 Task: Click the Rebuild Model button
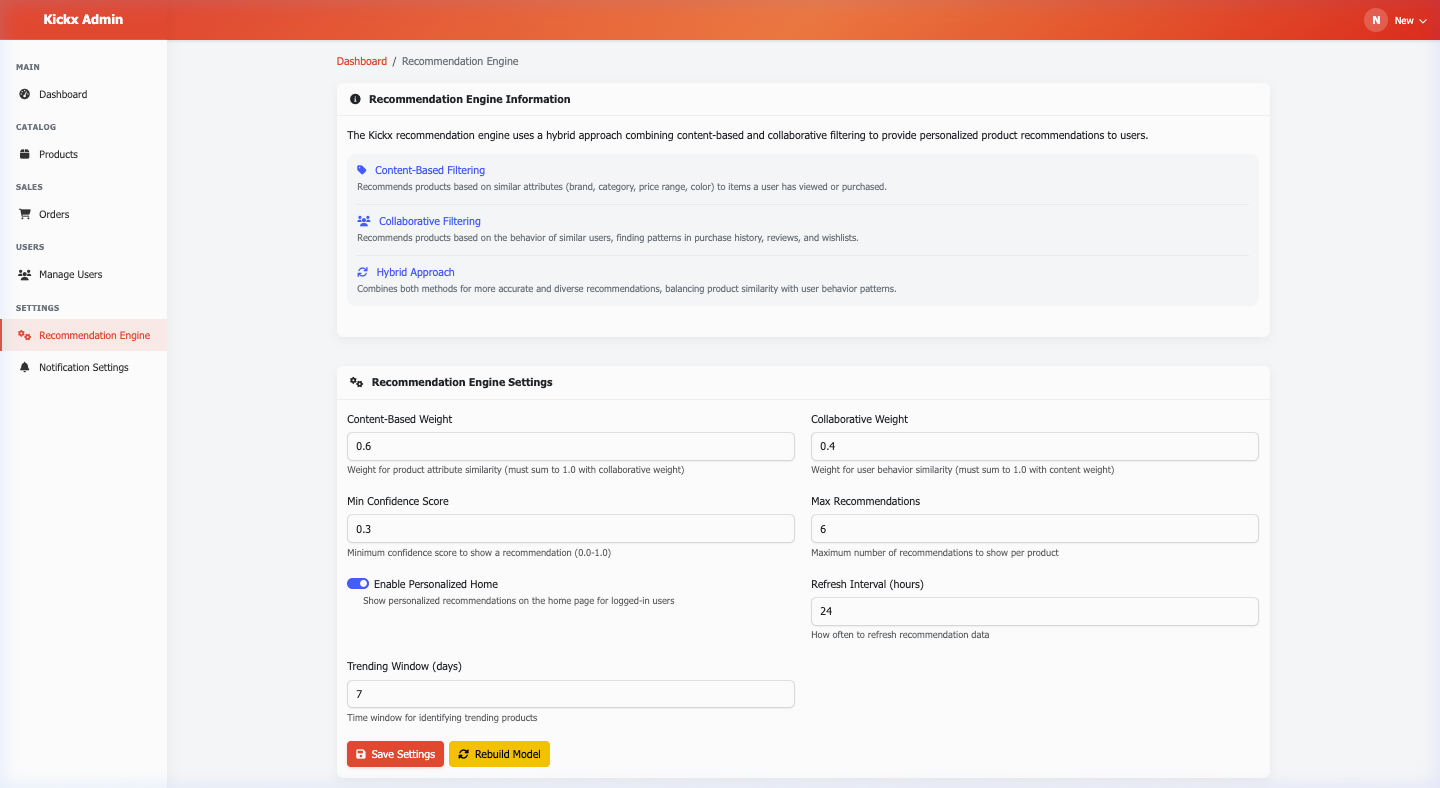[499, 754]
